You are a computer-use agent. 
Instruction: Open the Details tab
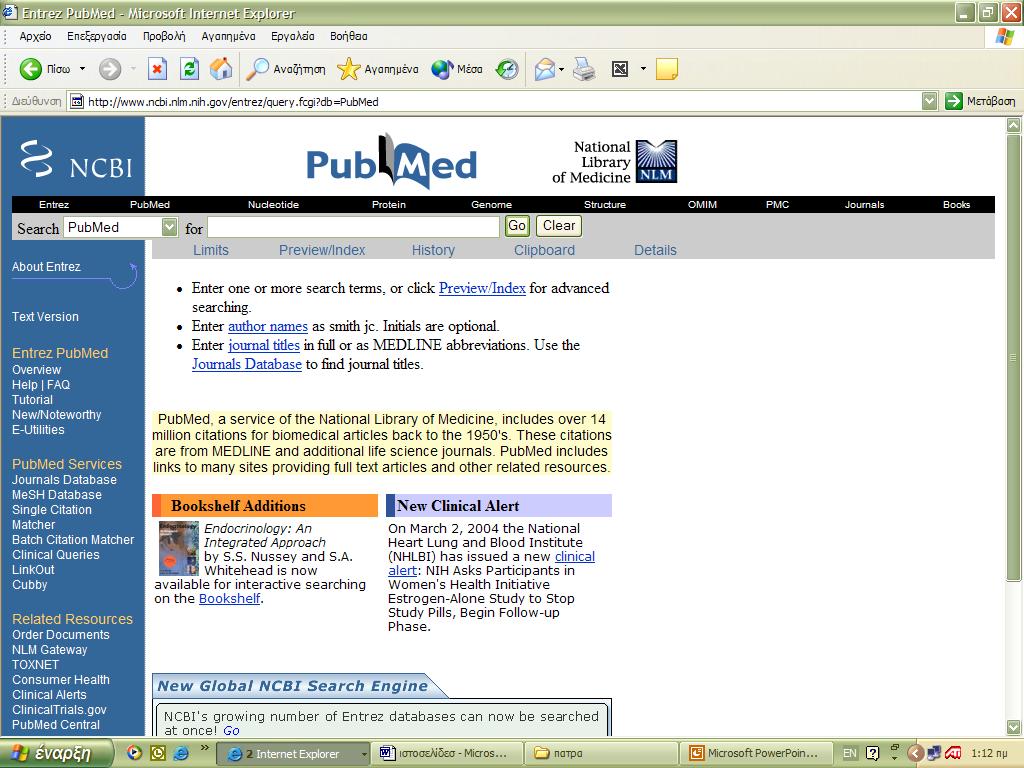click(x=655, y=250)
